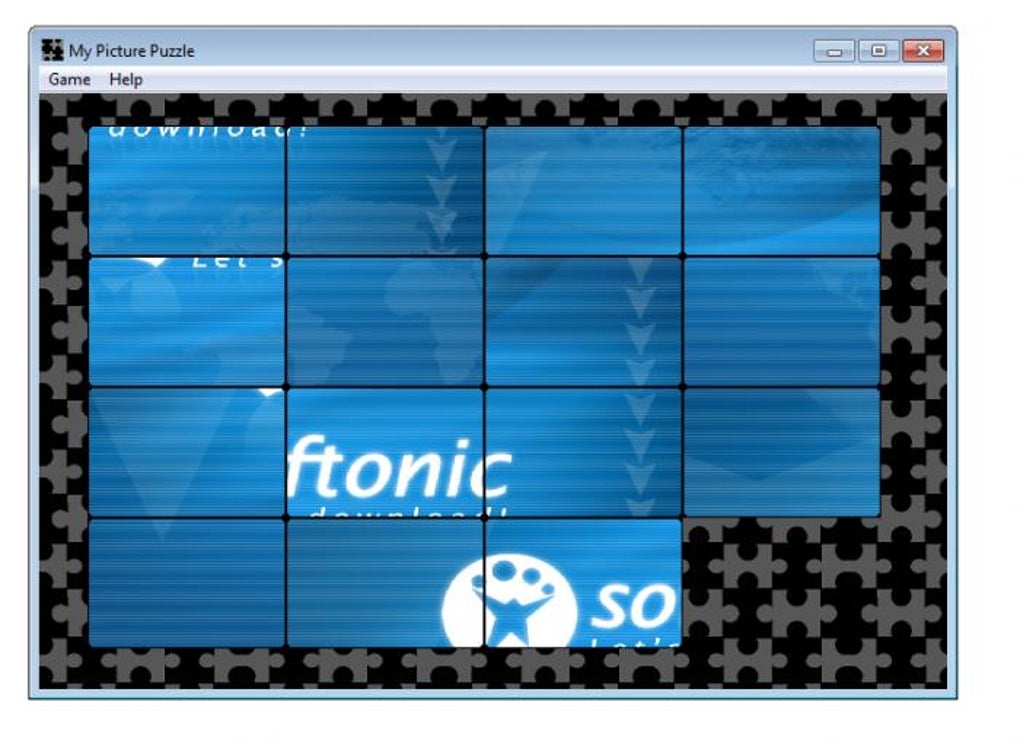Click the tile with cut-off 'download!' text at top
1020x743 pixels.
tap(187, 191)
